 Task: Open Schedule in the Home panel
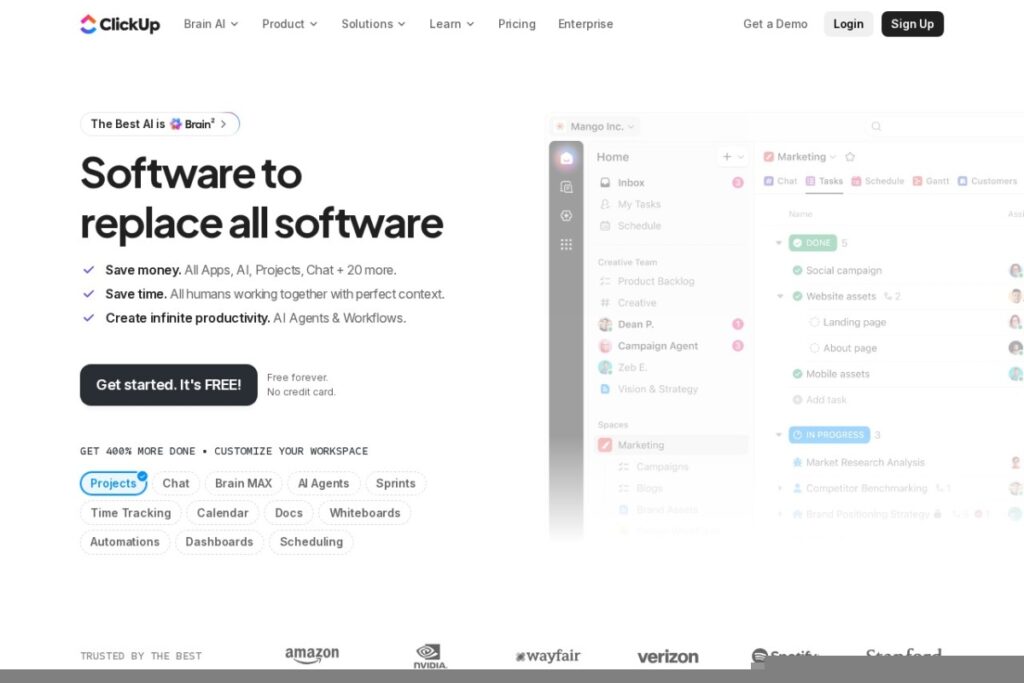671,226
